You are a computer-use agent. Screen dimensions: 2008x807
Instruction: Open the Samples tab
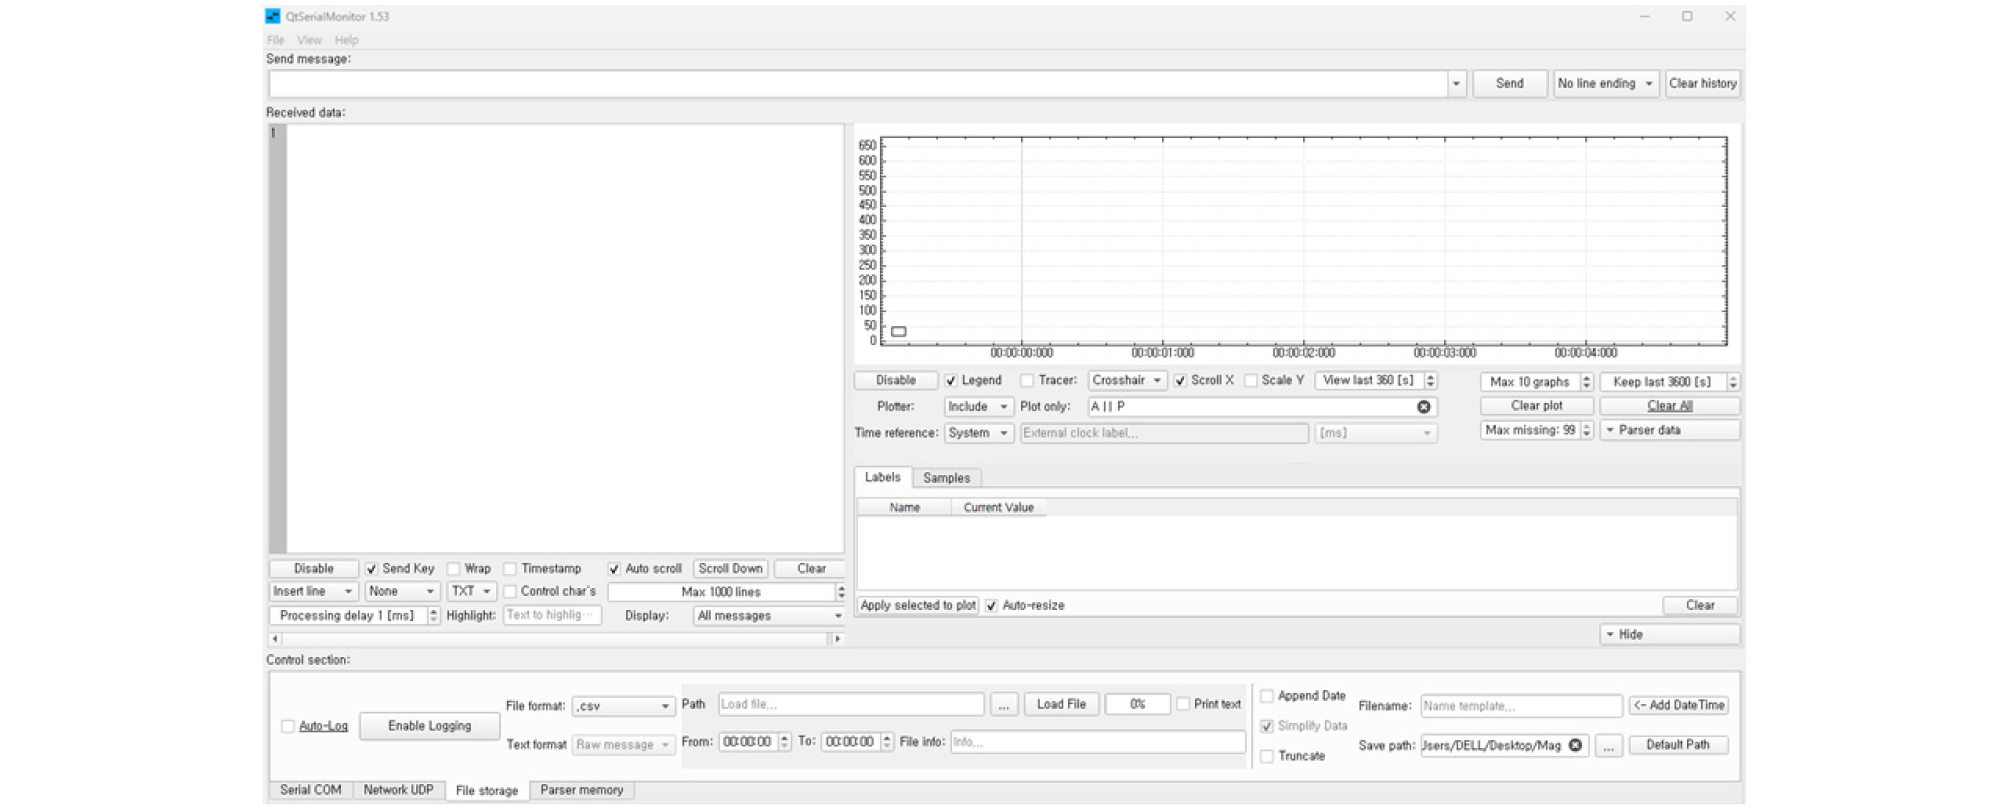945,478
